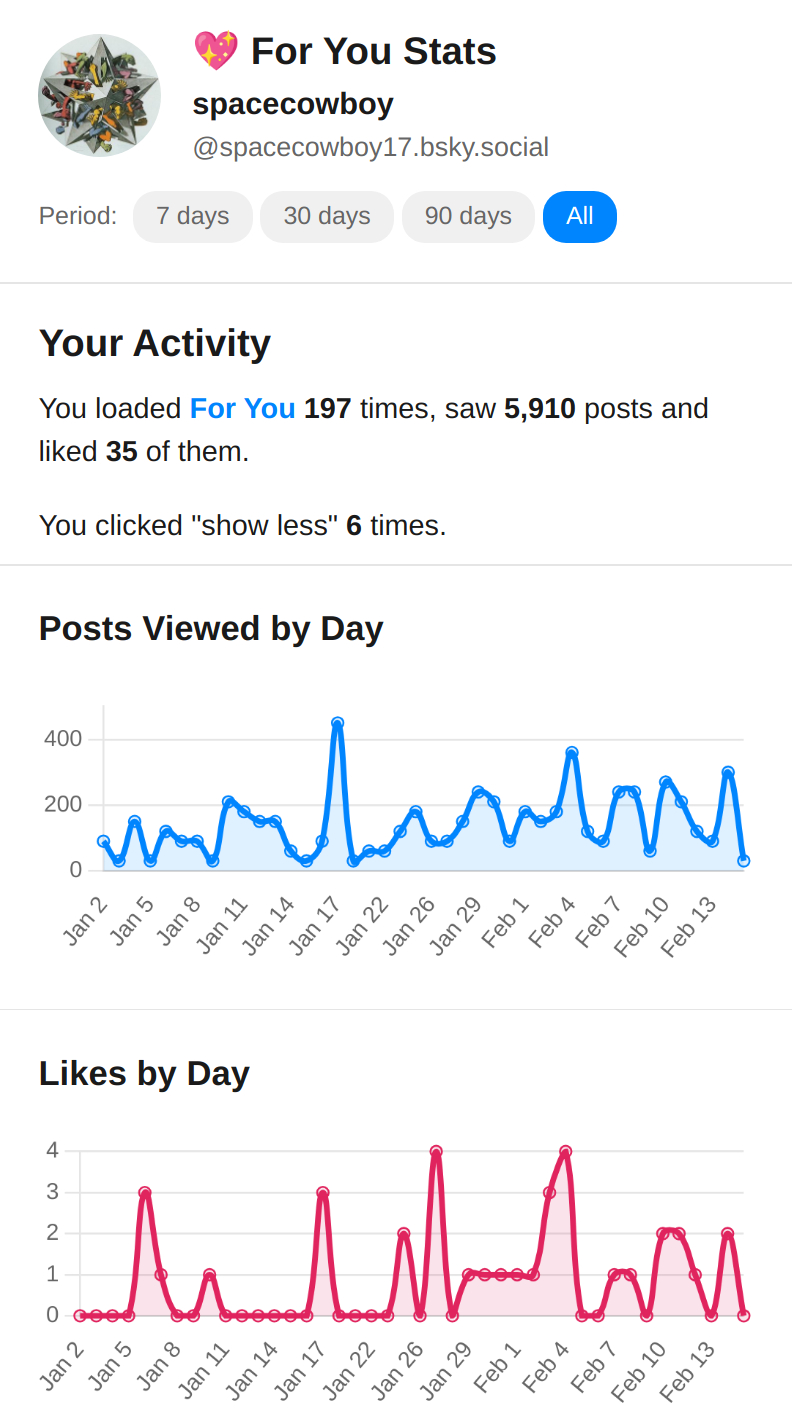The width and height of the screenshot is (792, 1426).
Task: Select the 7 days period
Action: click(192, 216)
